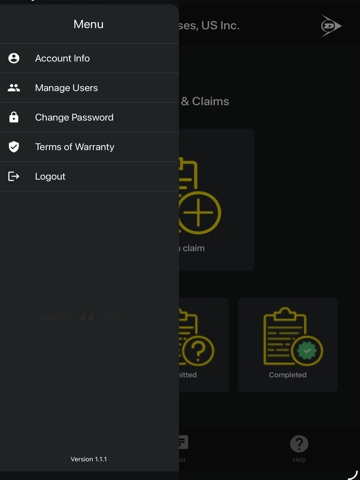
Task: Click the submitted claims question-mark clipboard icon
Action: tap(197, 337)
